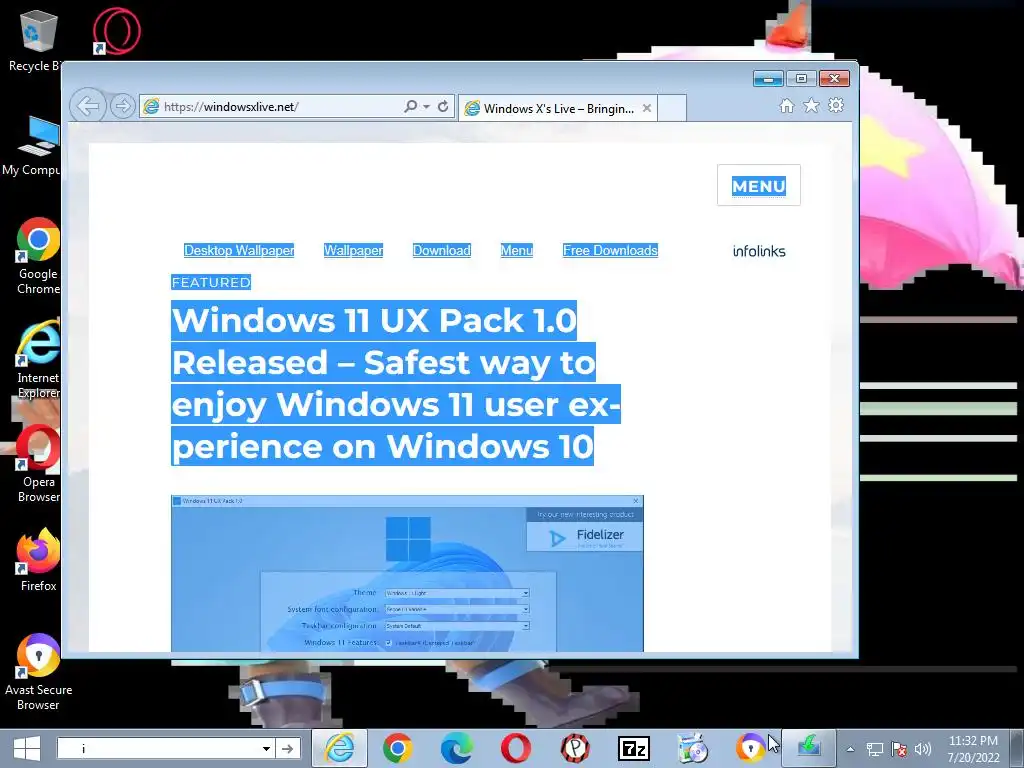This screenshot has height=768, width=1024.
Task: Open Action Center flag icon
Action: tap(899, 749)
